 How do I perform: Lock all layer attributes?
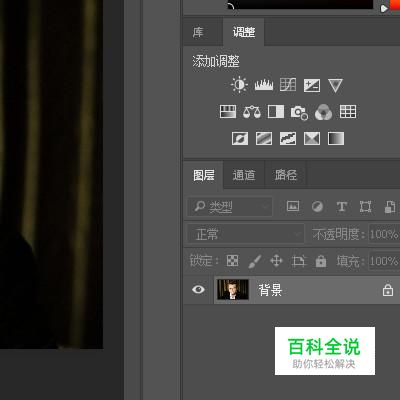[x=321, y=261]
